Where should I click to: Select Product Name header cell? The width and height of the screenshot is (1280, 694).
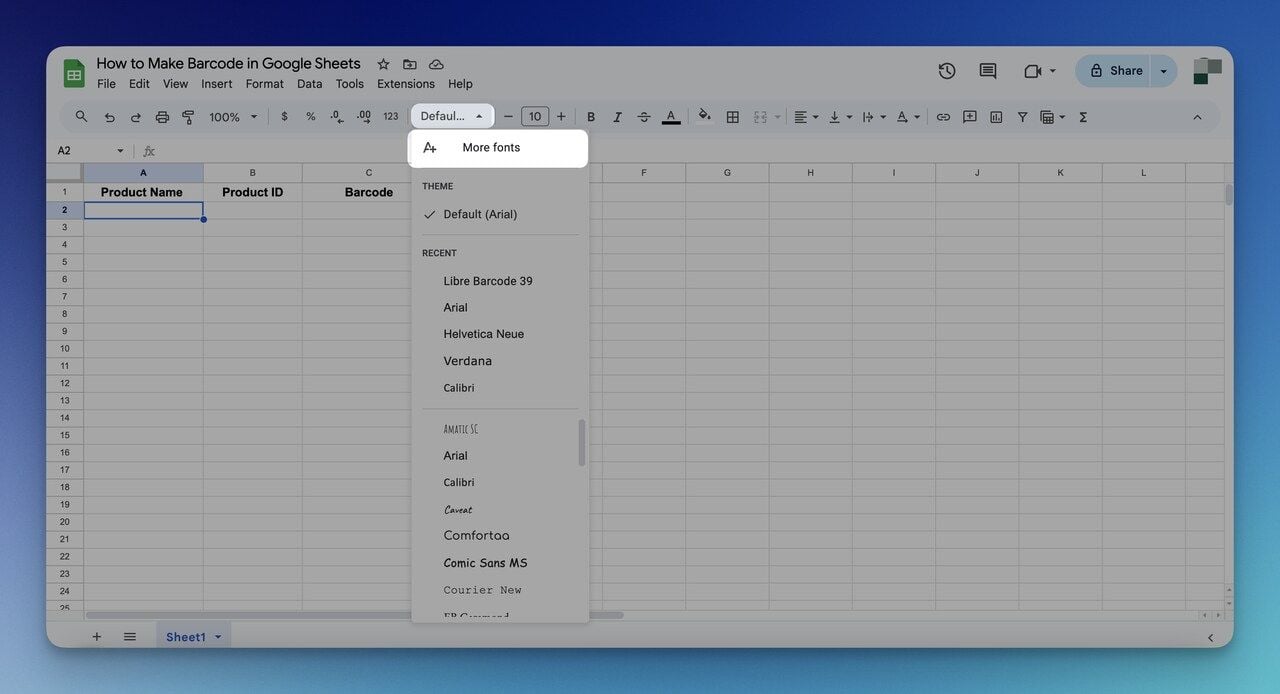[143, 192]
